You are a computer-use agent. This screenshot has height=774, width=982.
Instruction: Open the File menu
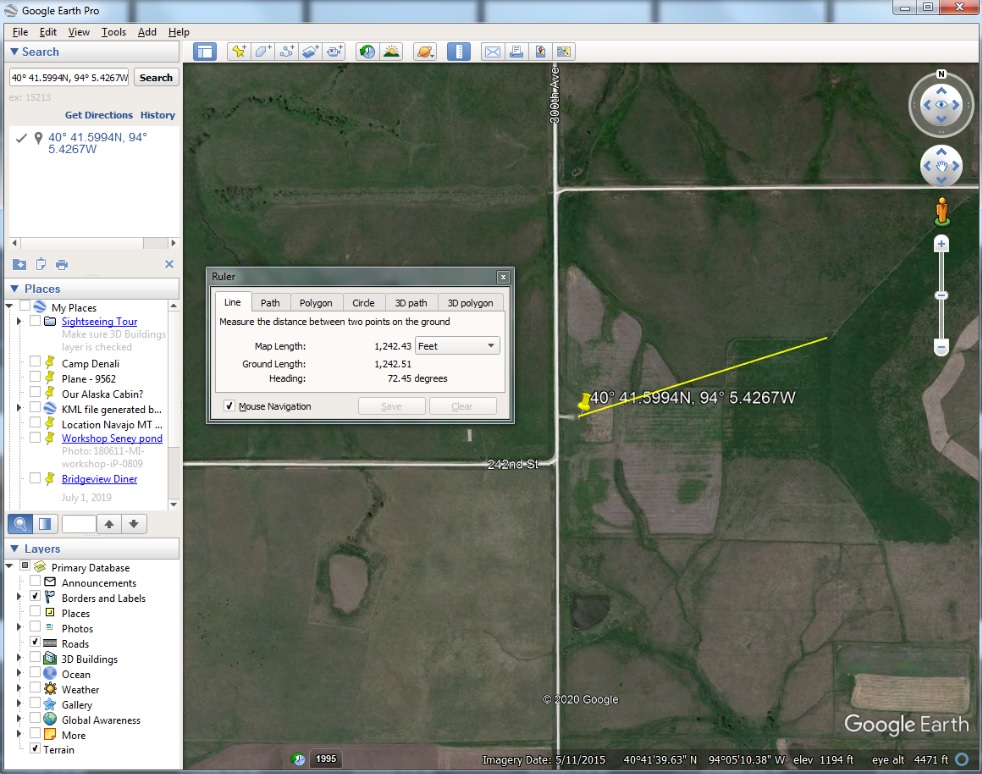pos(20,32)
